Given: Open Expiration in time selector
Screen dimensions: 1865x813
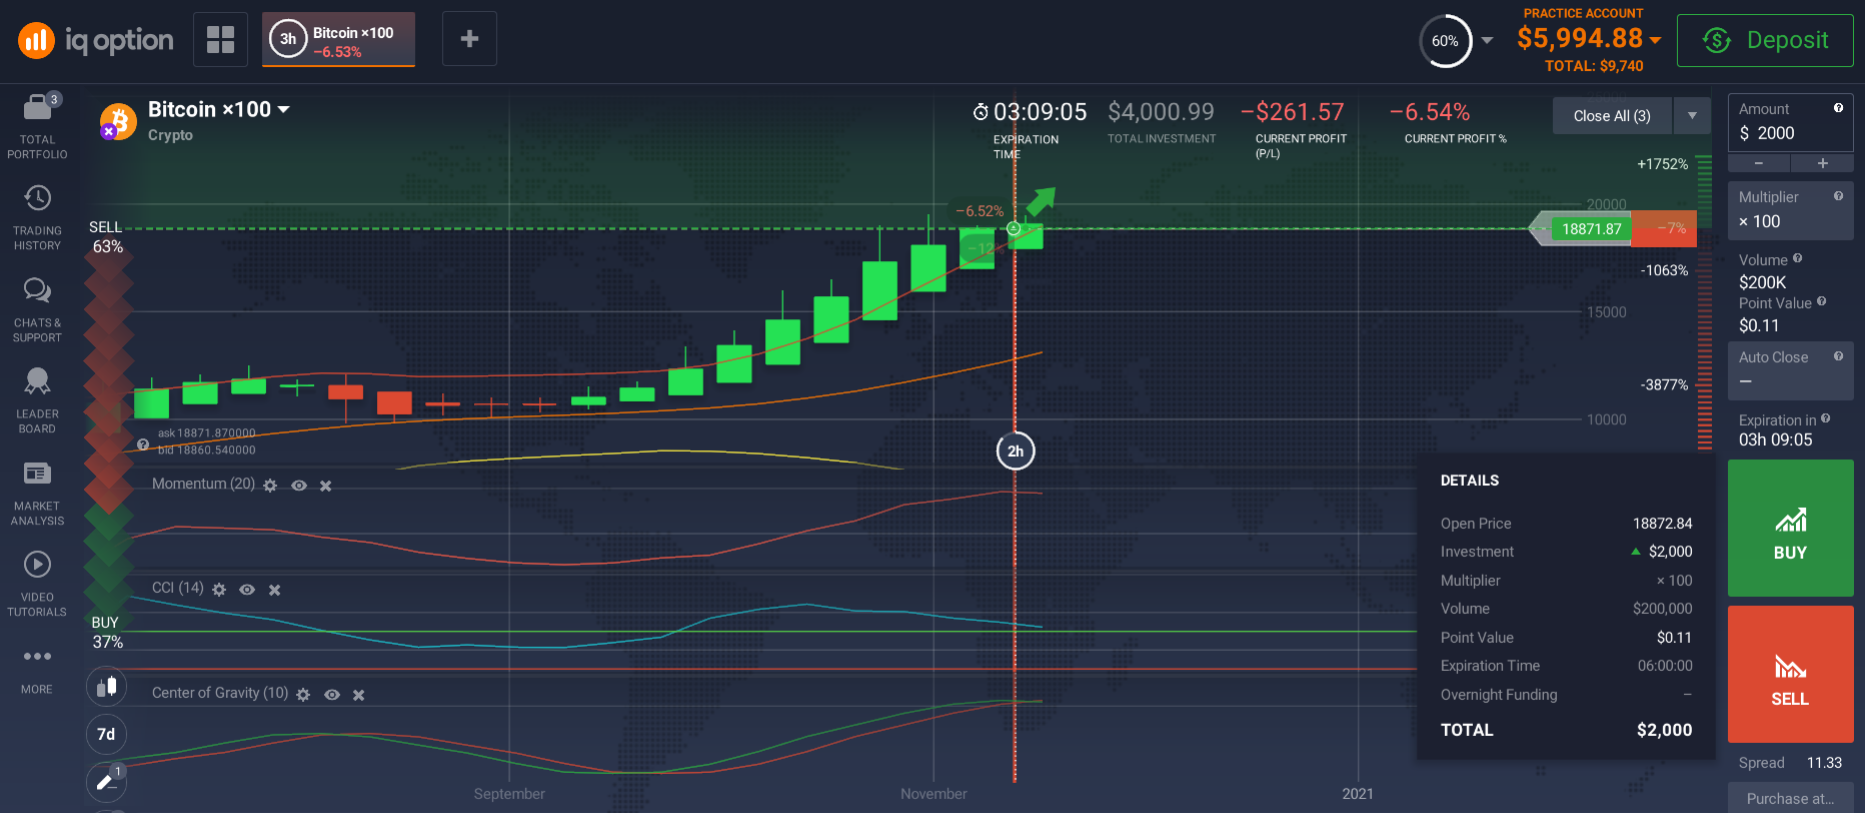Looking at the screenshot, I should pos(1790,430).
